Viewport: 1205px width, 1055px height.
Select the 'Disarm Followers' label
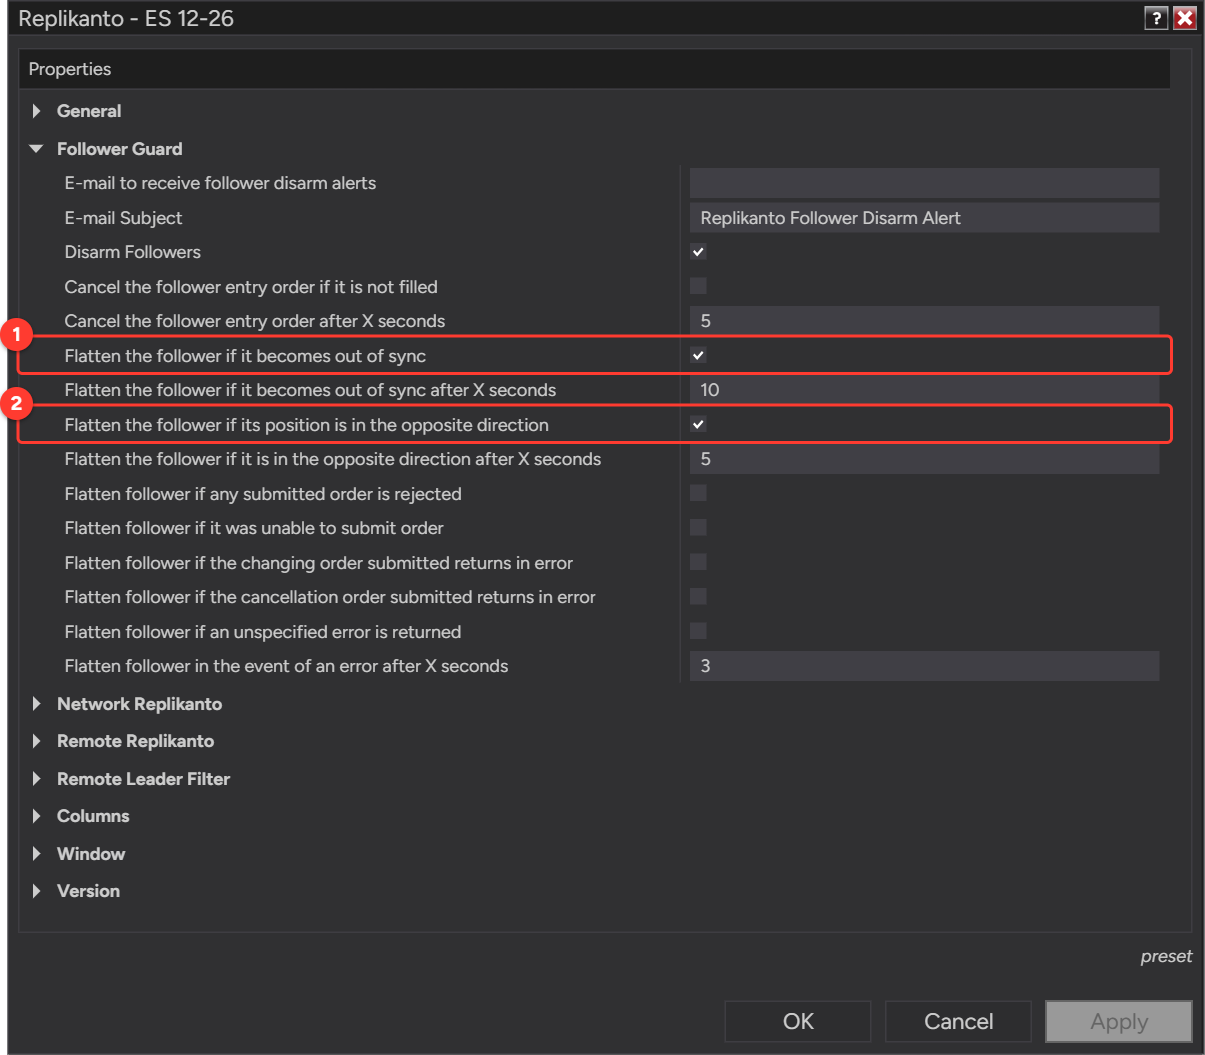coord(132,252)
